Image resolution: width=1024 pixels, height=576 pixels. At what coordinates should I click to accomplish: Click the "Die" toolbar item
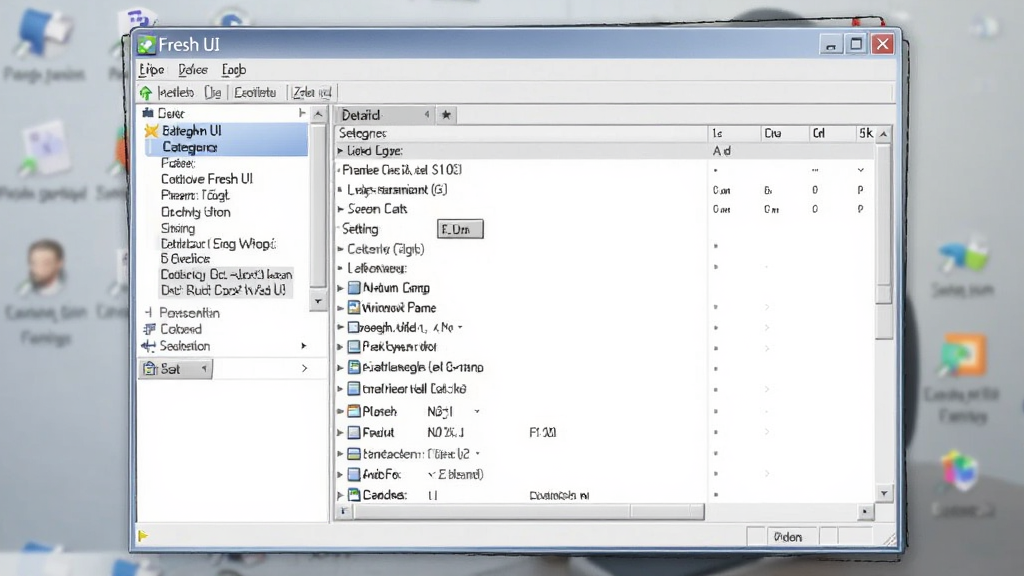click(213, 93)
